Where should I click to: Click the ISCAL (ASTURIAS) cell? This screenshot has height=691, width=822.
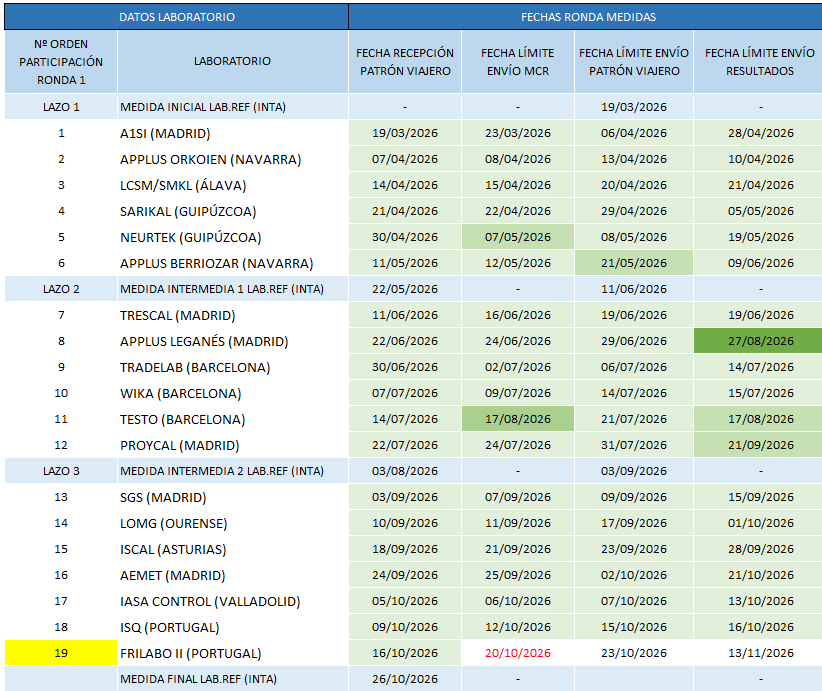(x=233, y=549)
